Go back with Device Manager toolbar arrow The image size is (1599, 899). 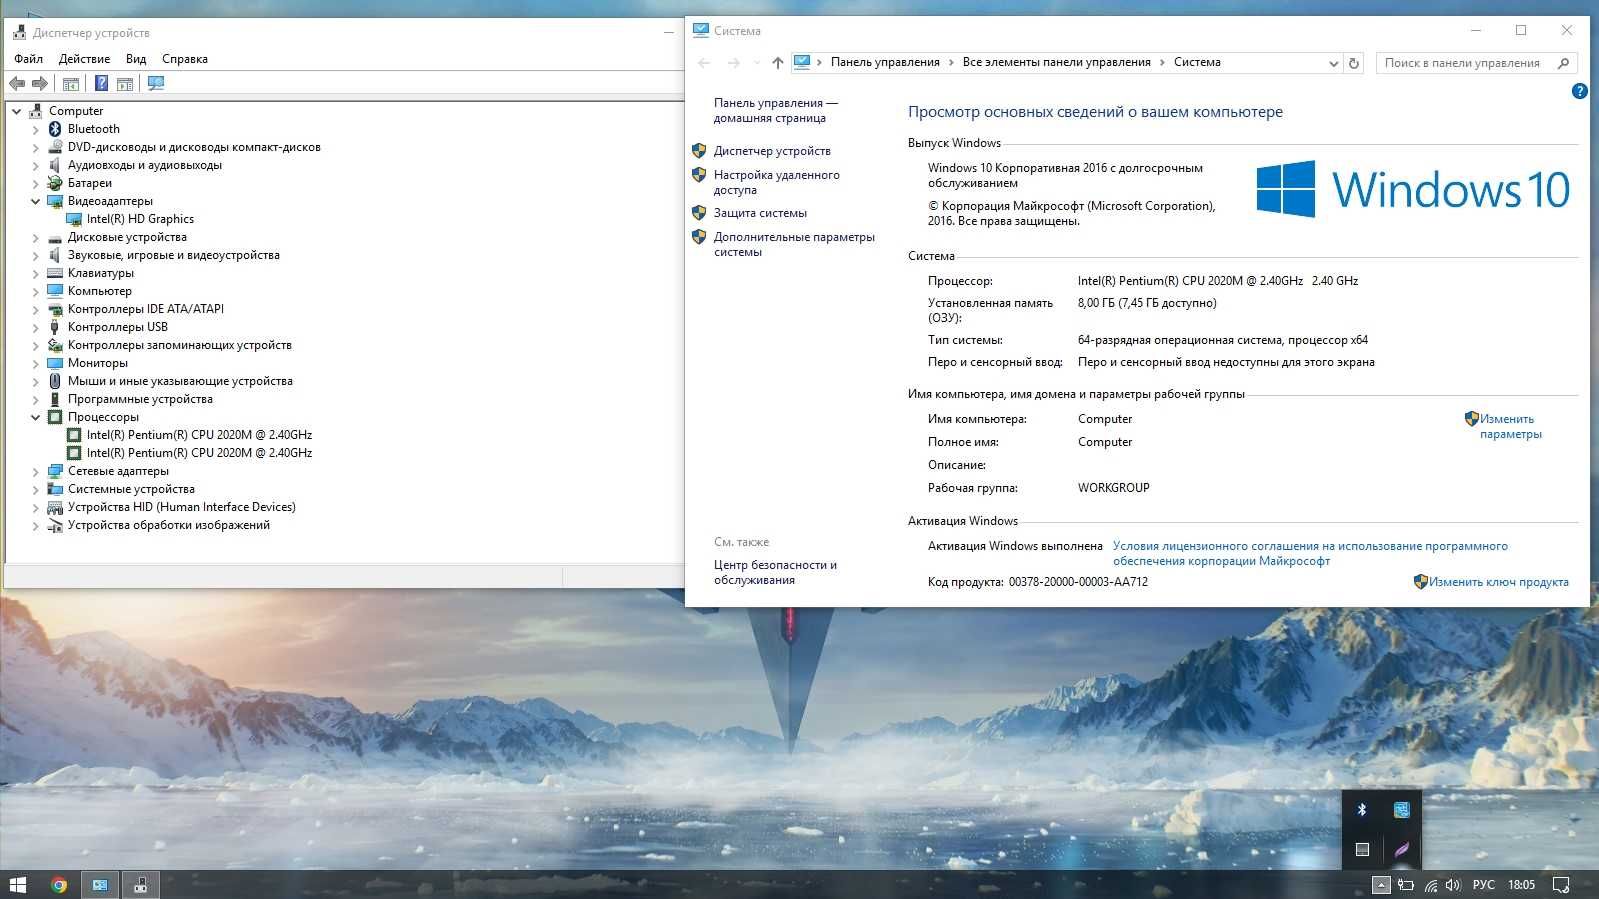coord(17,84)
